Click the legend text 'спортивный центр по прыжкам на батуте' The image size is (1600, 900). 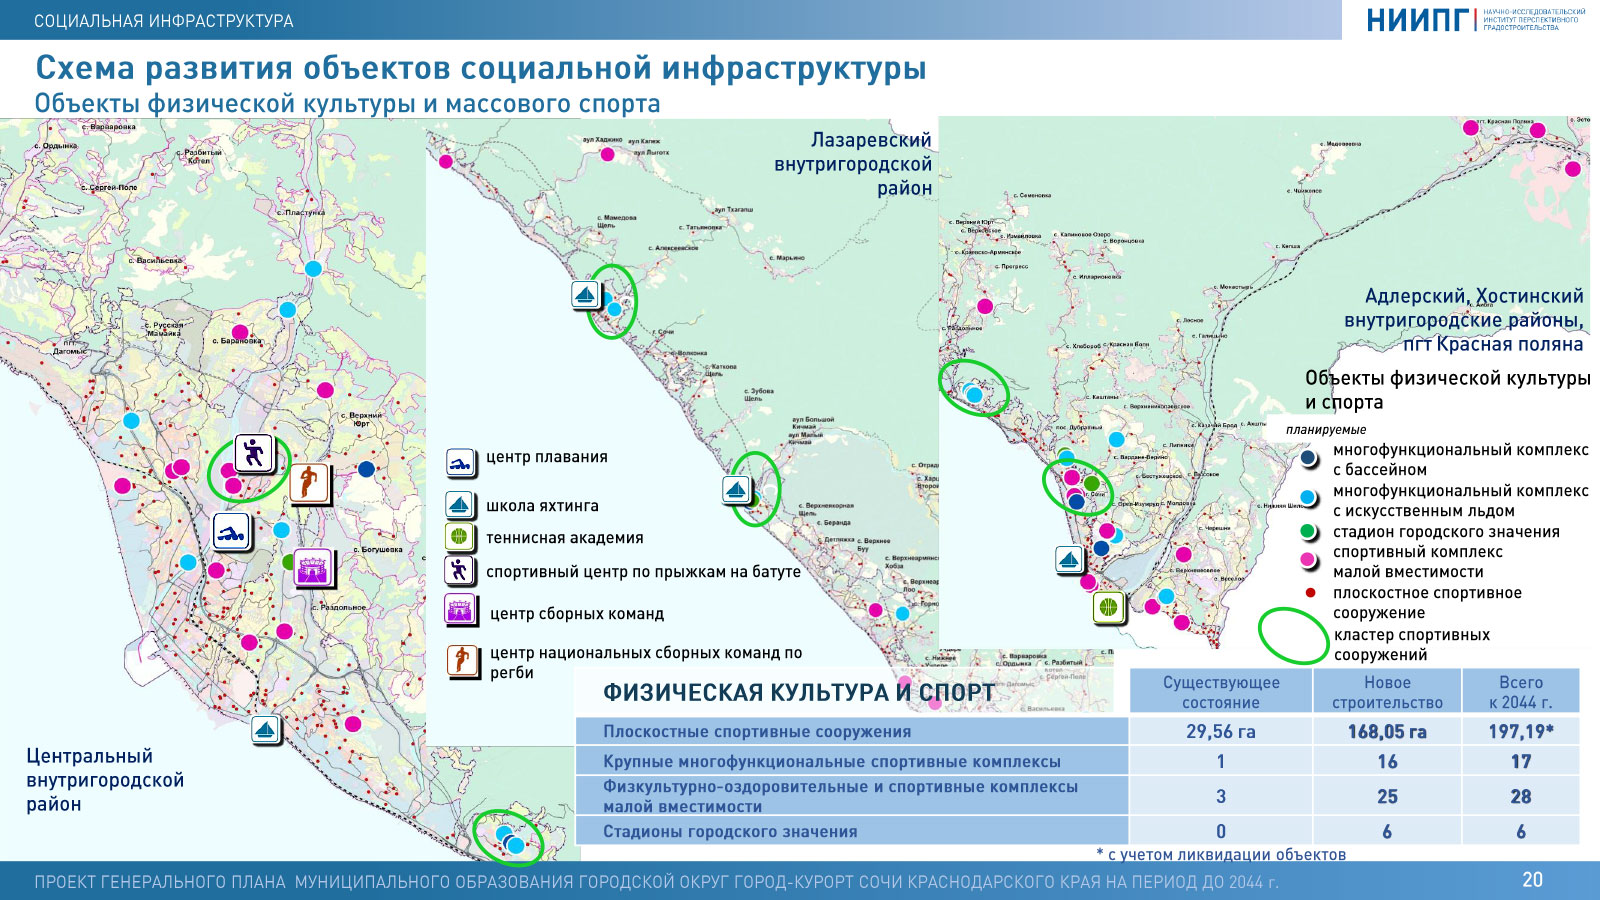coord(643,572)
